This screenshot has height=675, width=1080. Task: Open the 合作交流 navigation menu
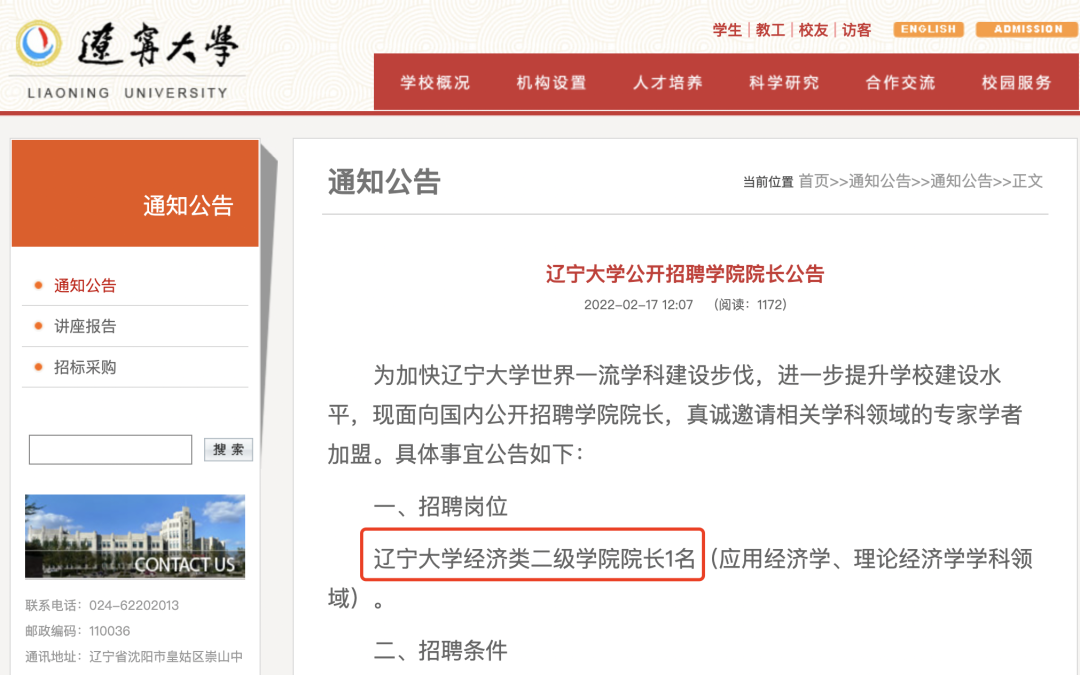click(901, 83)
